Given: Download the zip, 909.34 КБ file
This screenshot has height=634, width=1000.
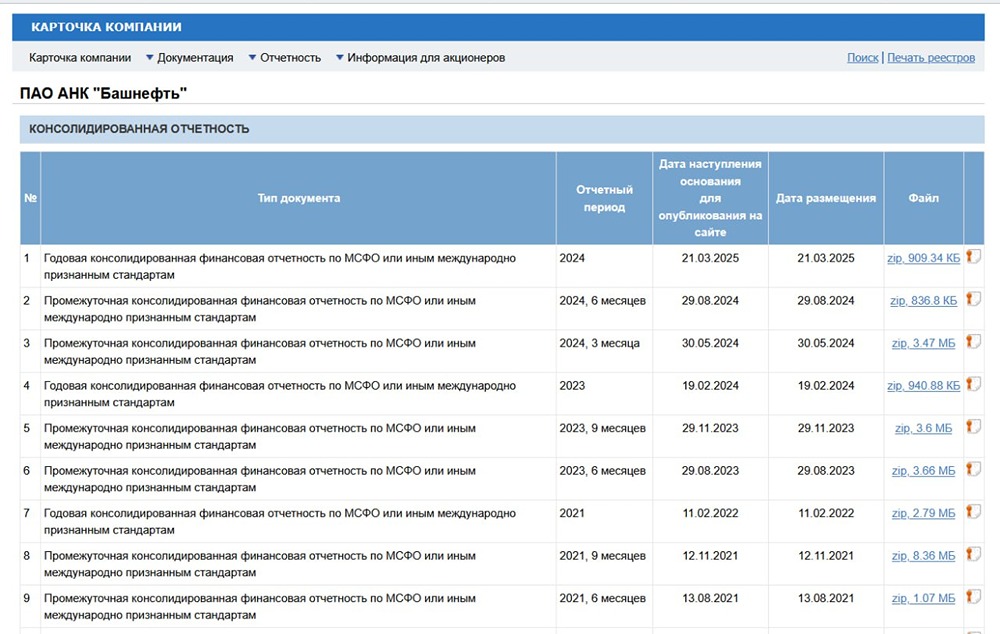Looking at the screenshot, I should (923, 258).
